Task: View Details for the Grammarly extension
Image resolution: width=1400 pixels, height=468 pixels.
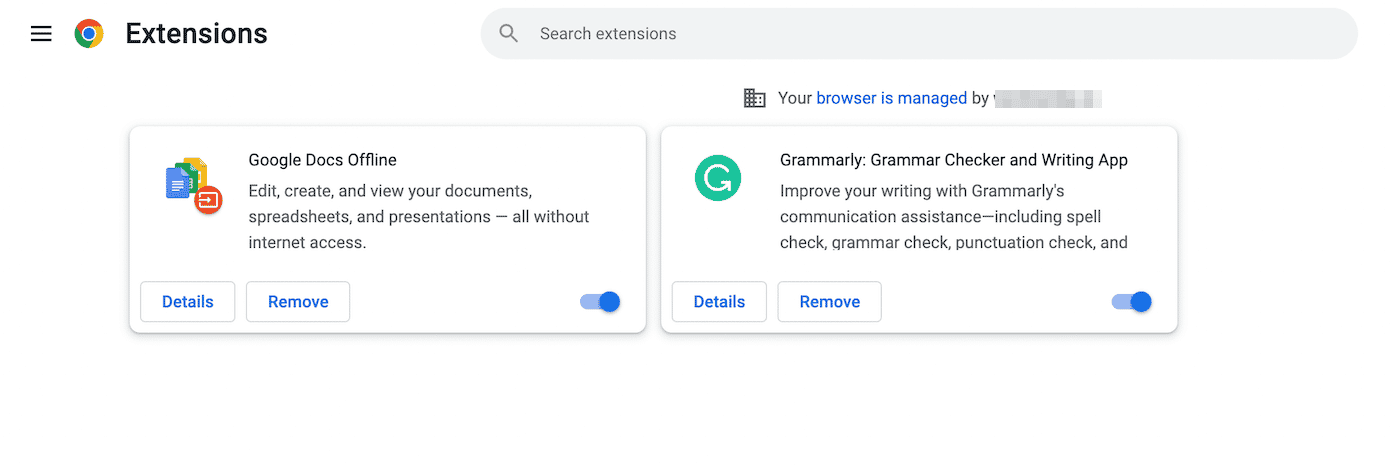Action: click(719, 302)
